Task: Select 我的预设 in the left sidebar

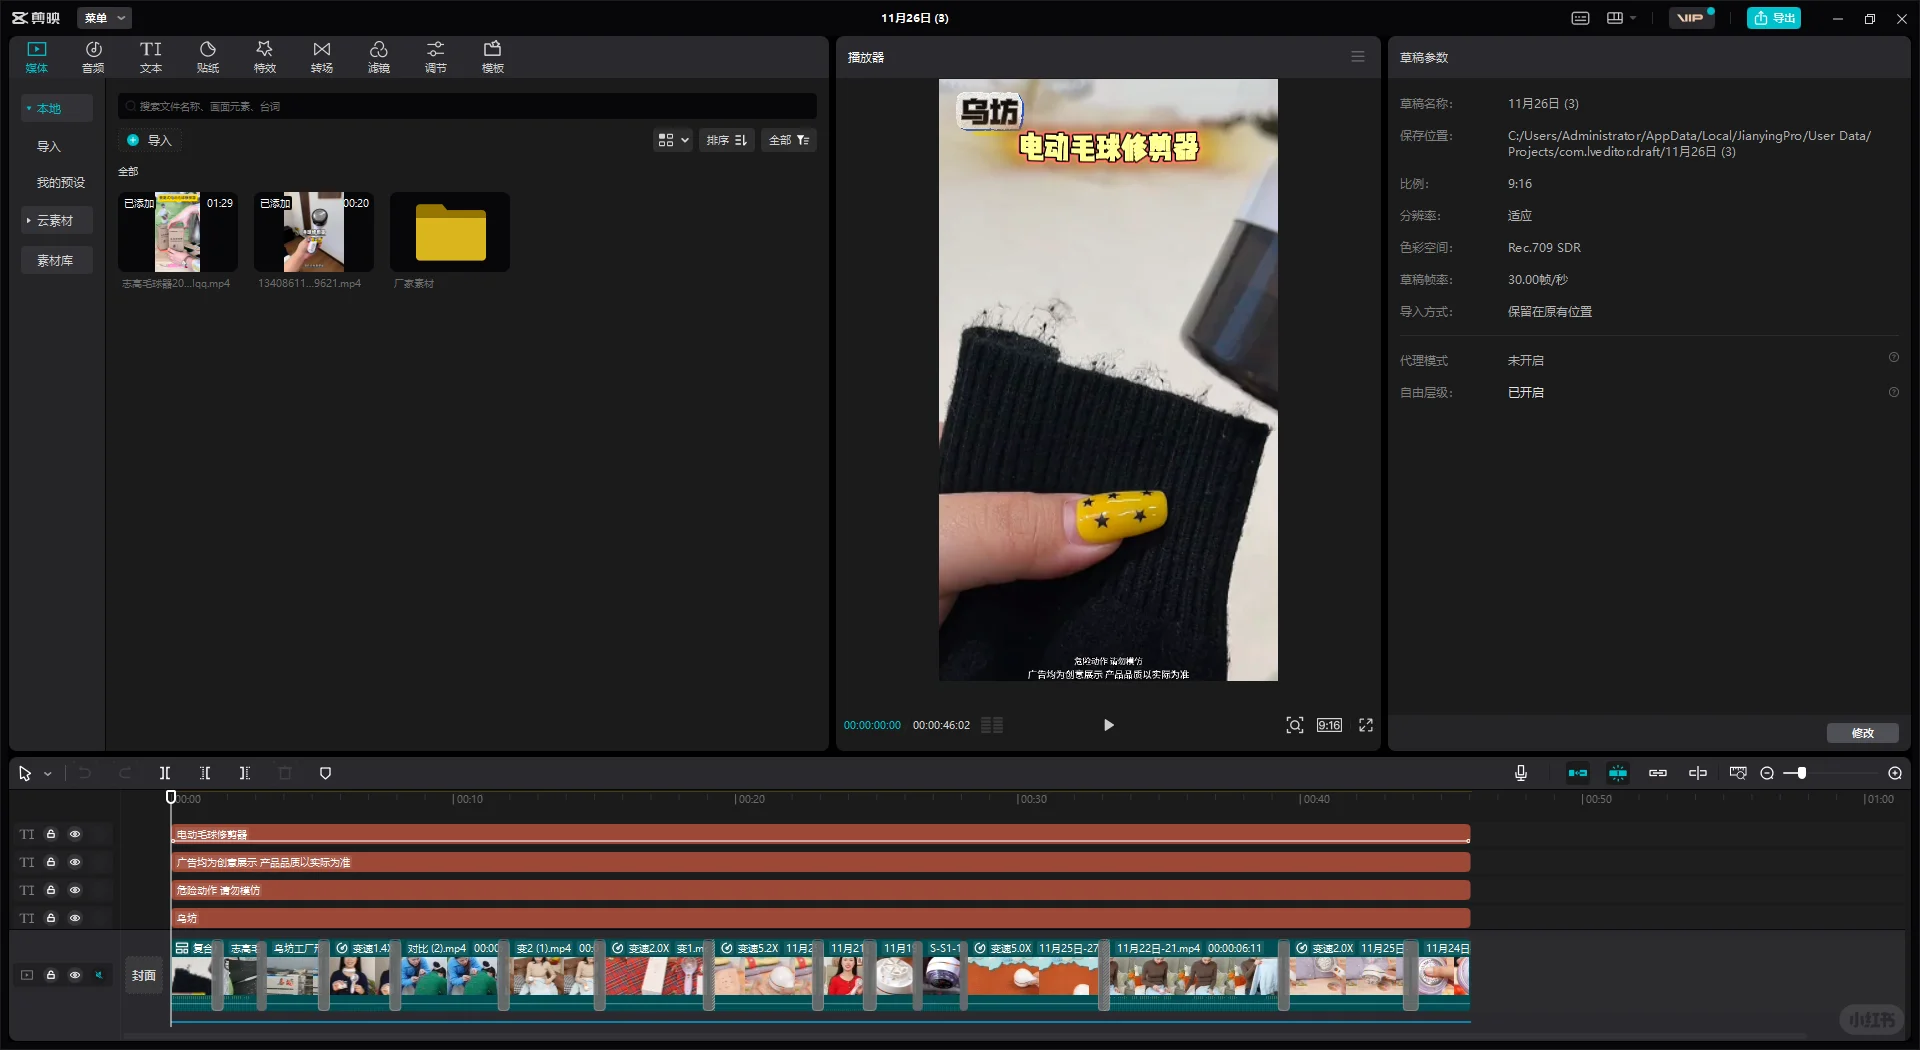Action: pos(61,182)
